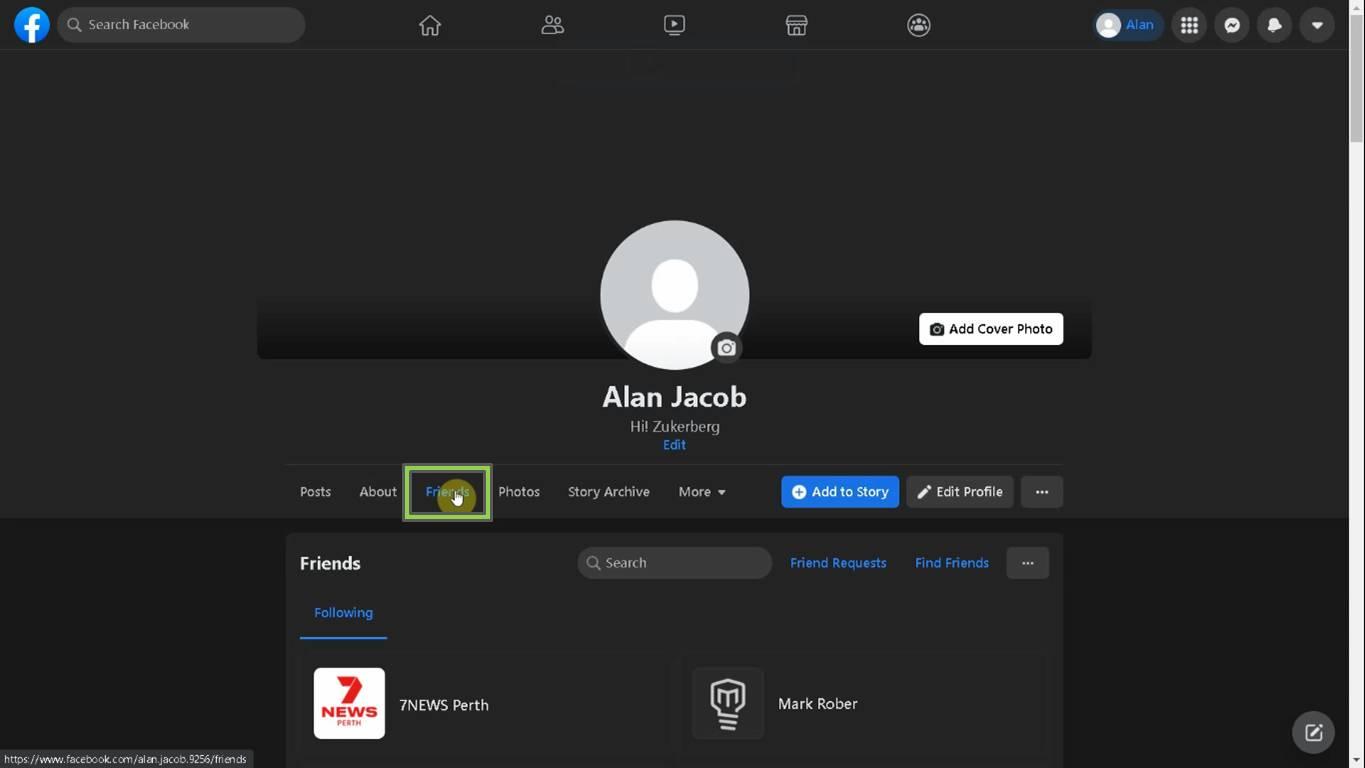This screenshot has height=768, width=1365.
Task: Click Add to Story button
Action: point(840,492)
